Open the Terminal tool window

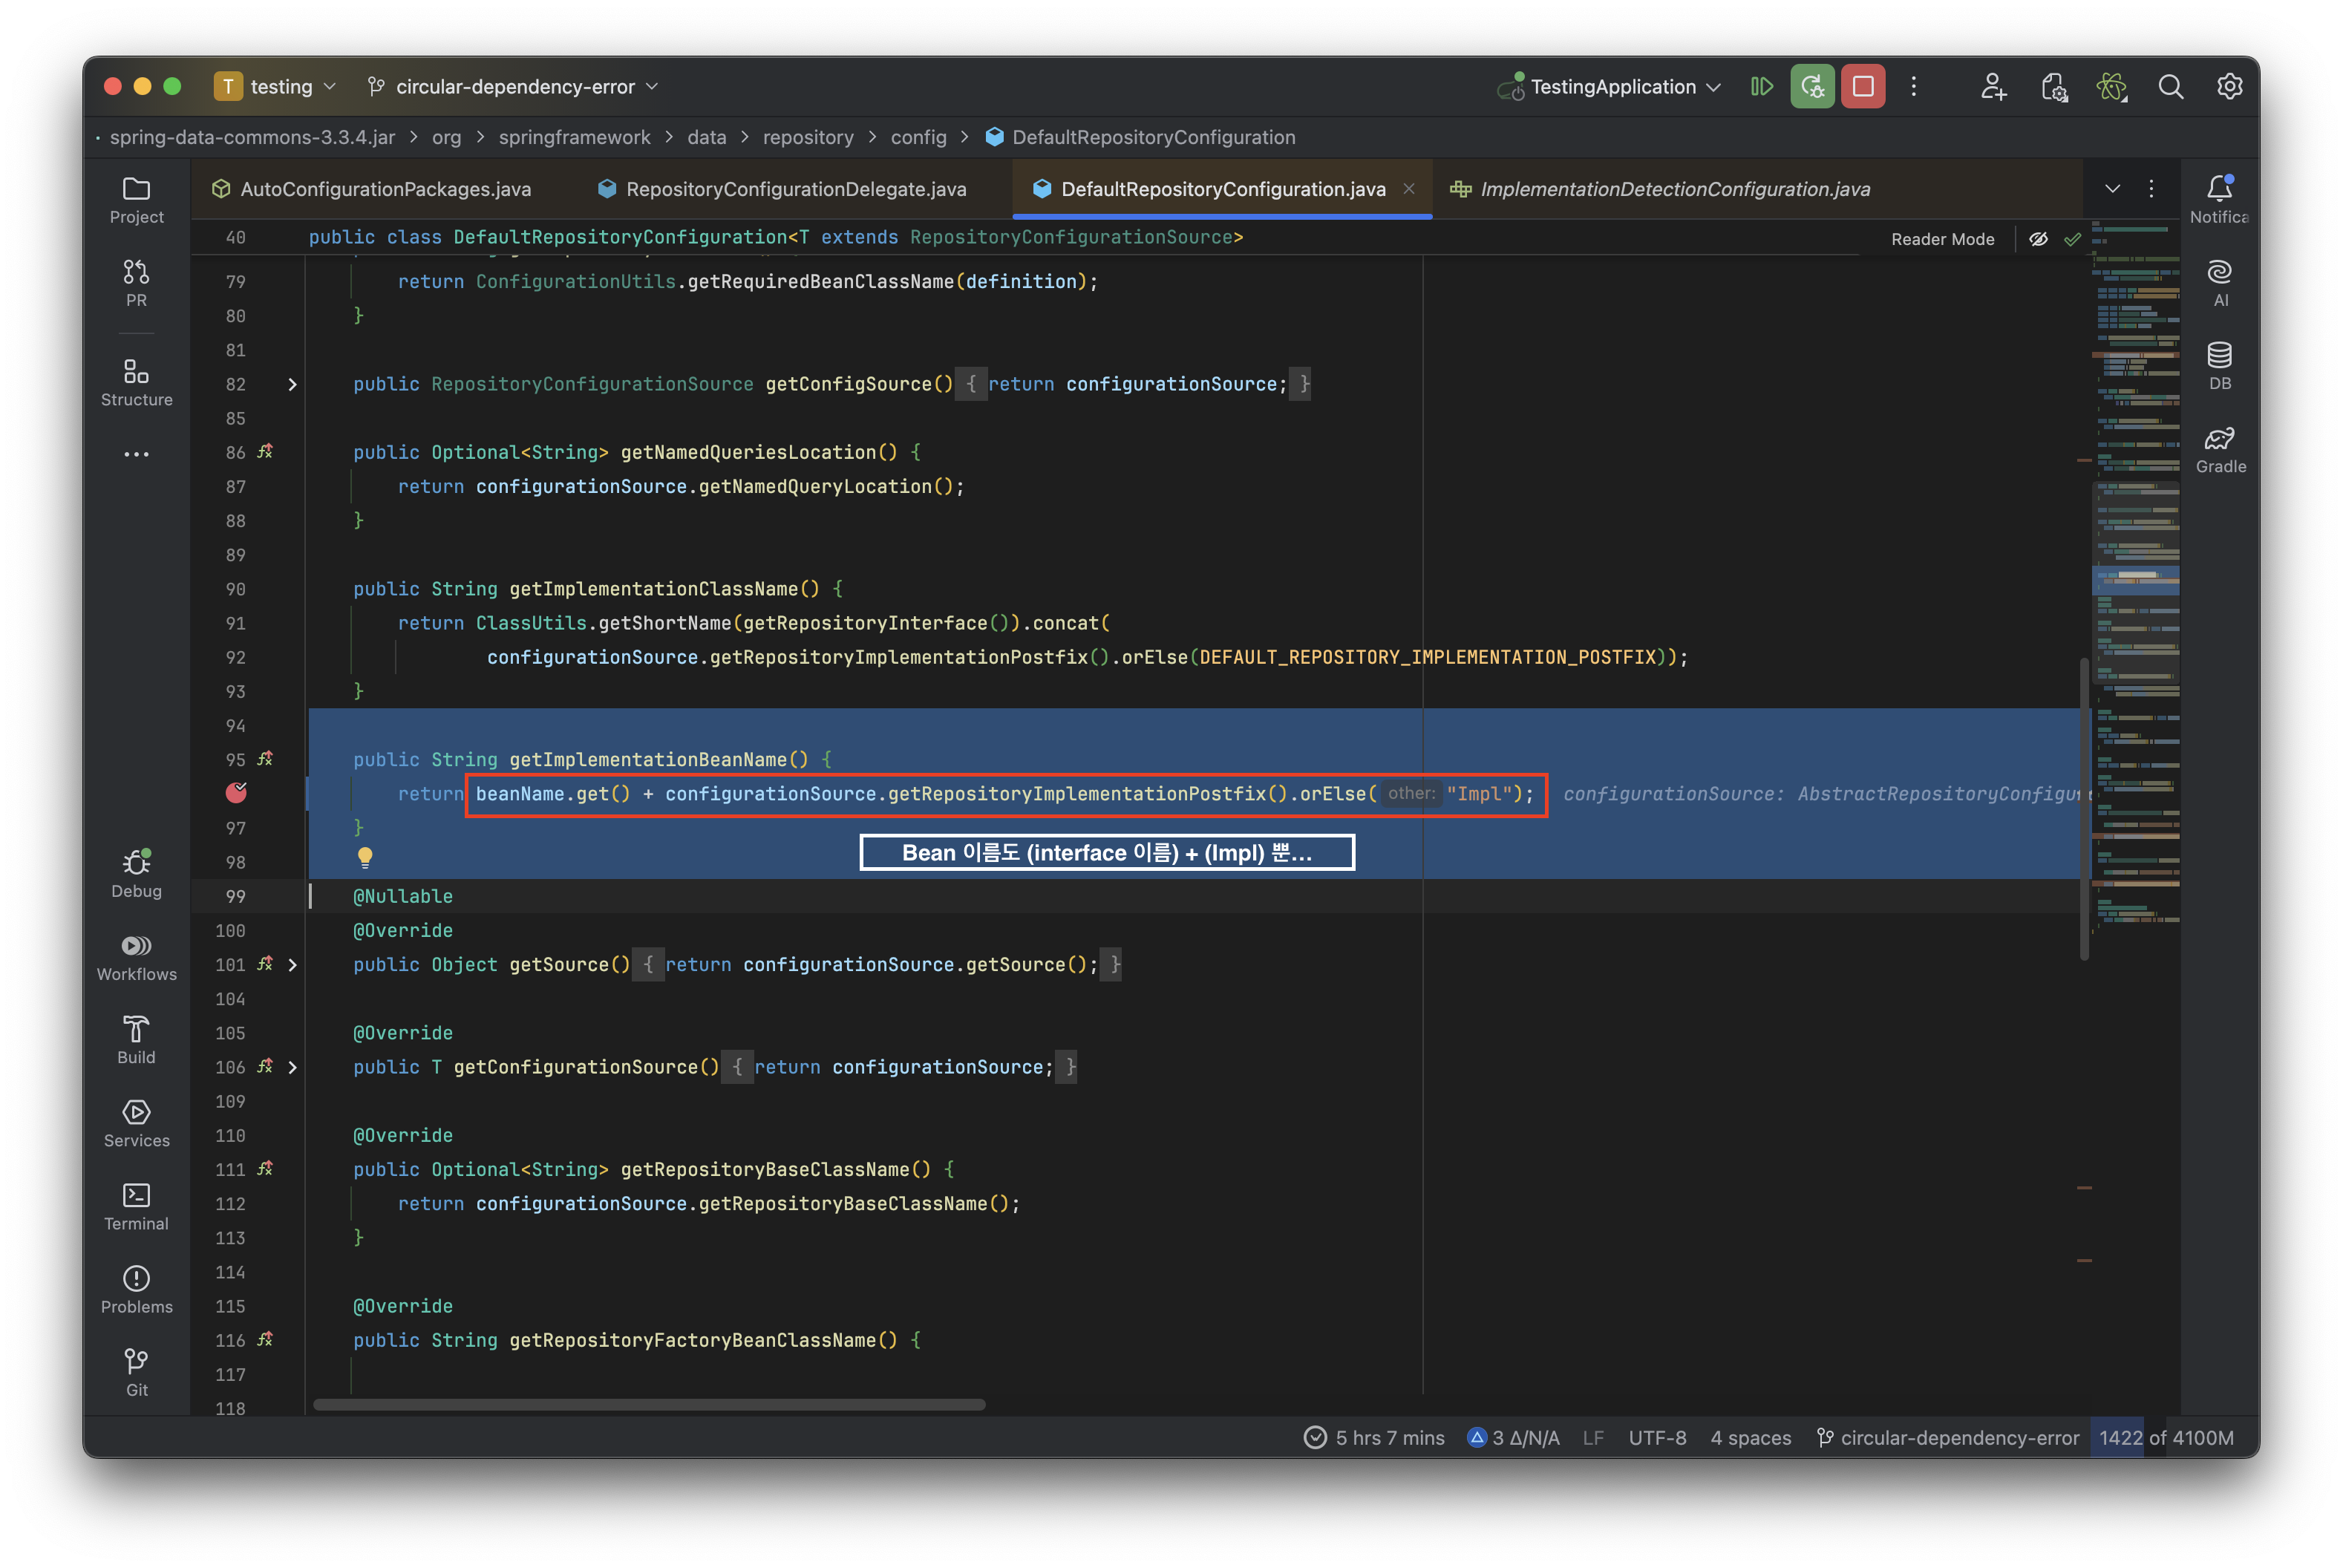(136, 1207)
